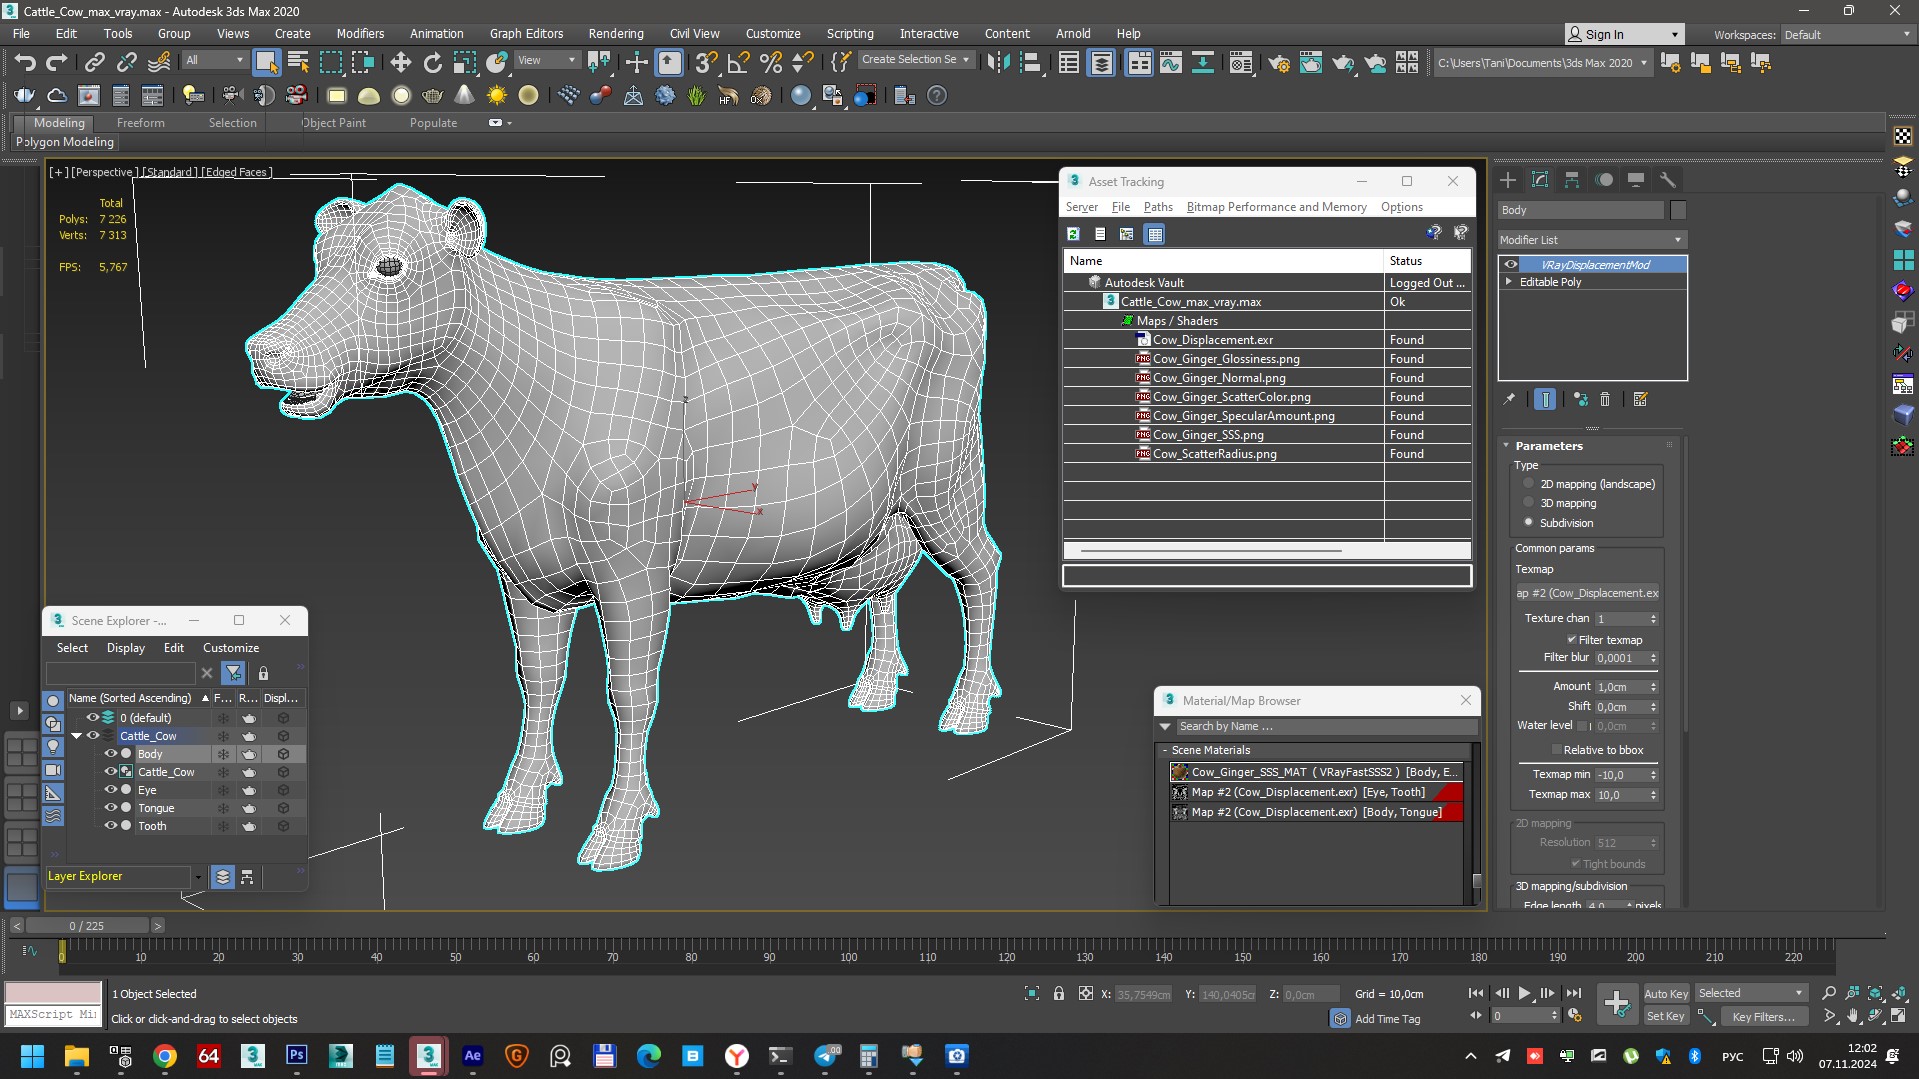The image size is (1919, 1079).
Task: Switch Asset Tracking to table view icon
Action: (x=1155, y=234)
